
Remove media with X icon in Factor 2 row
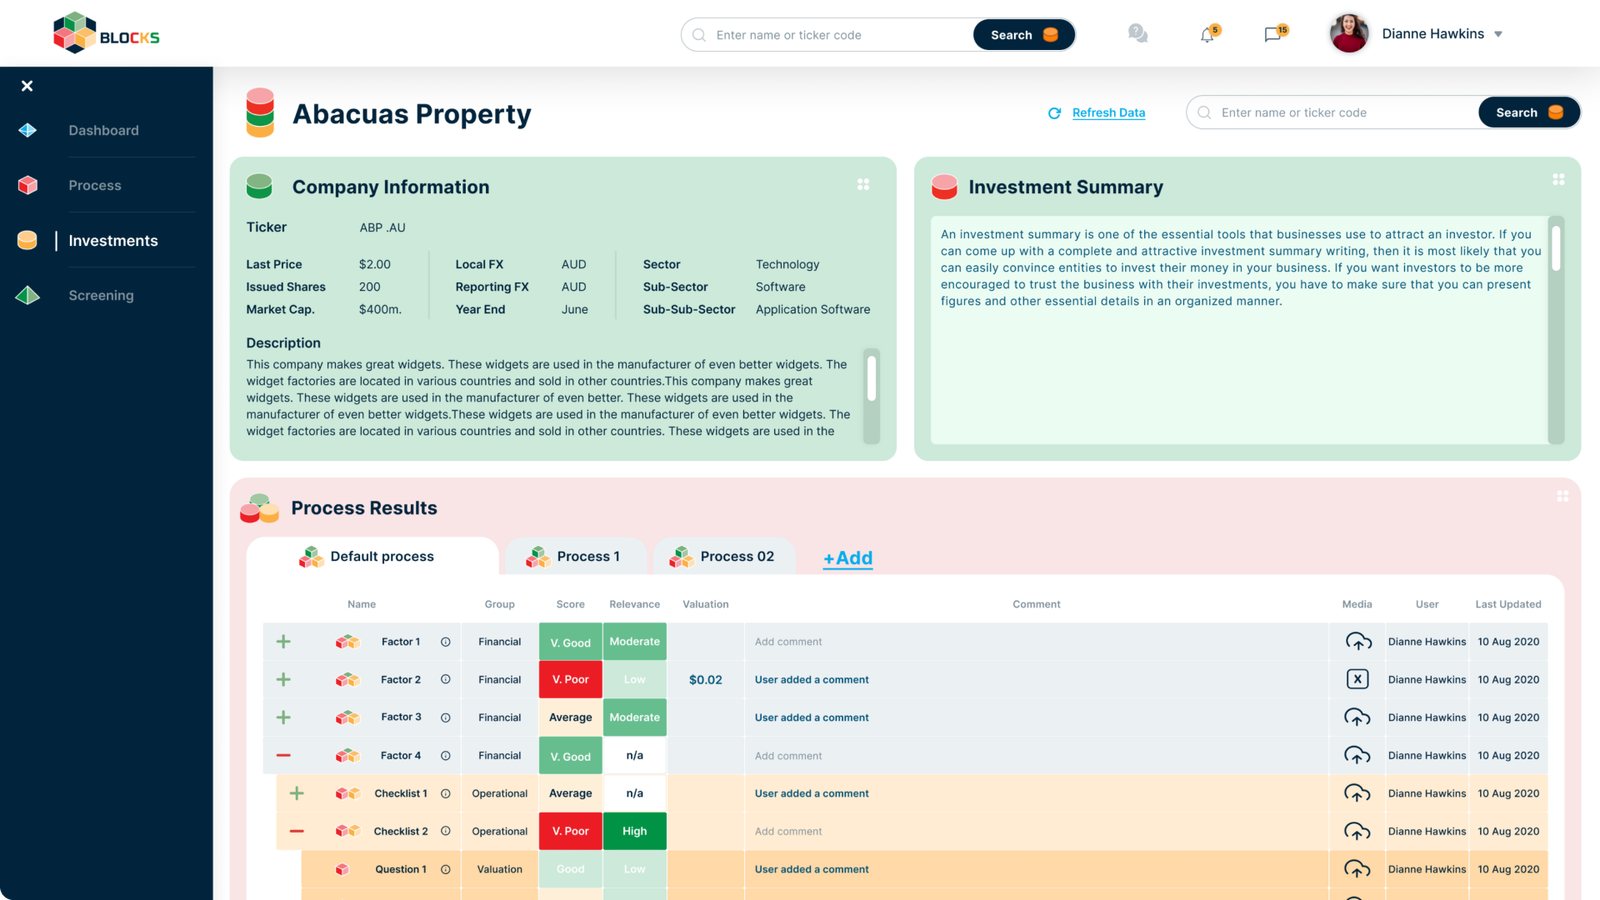pyautogui.click(x=1357, y=680)
